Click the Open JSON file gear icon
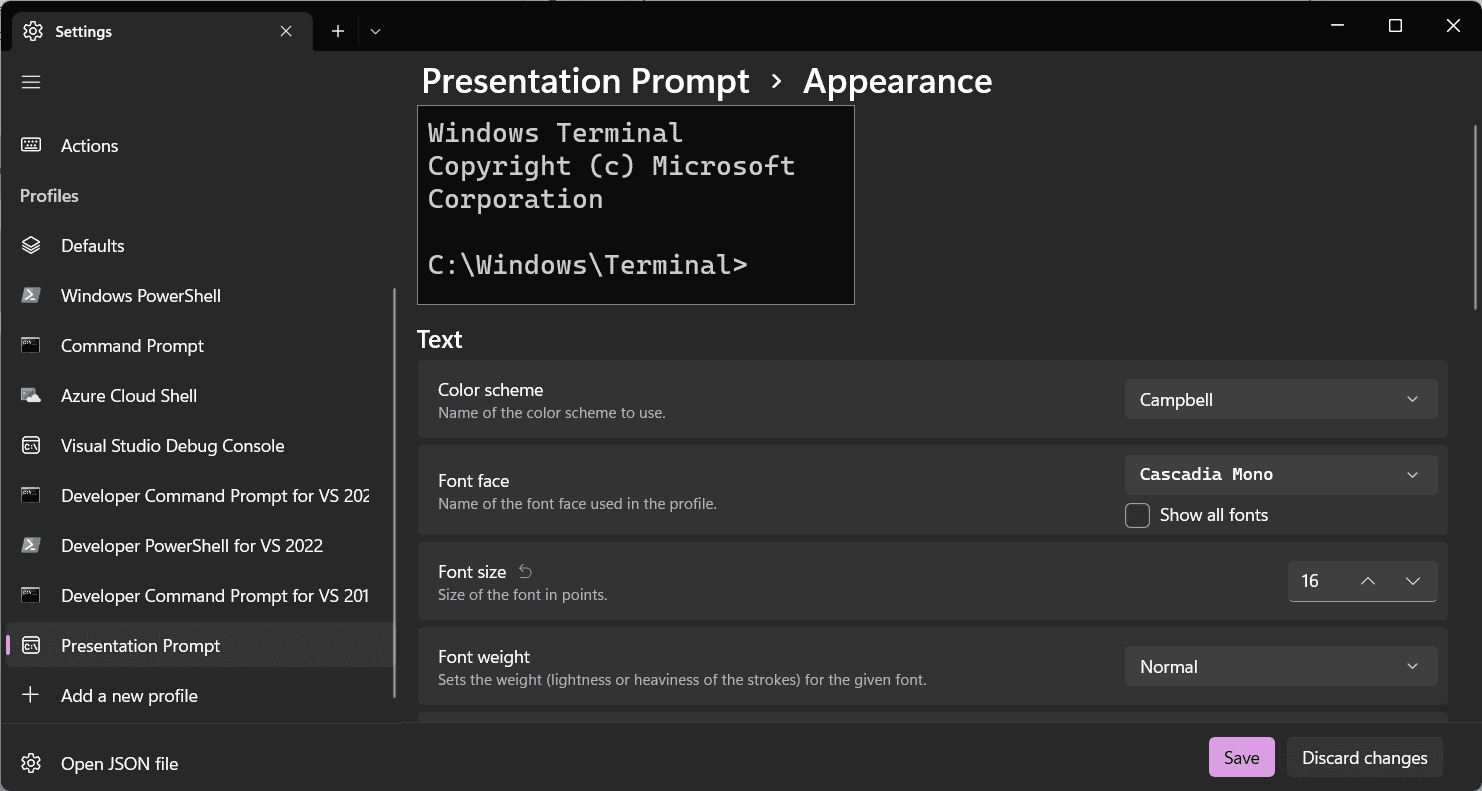 click(31, 764)
